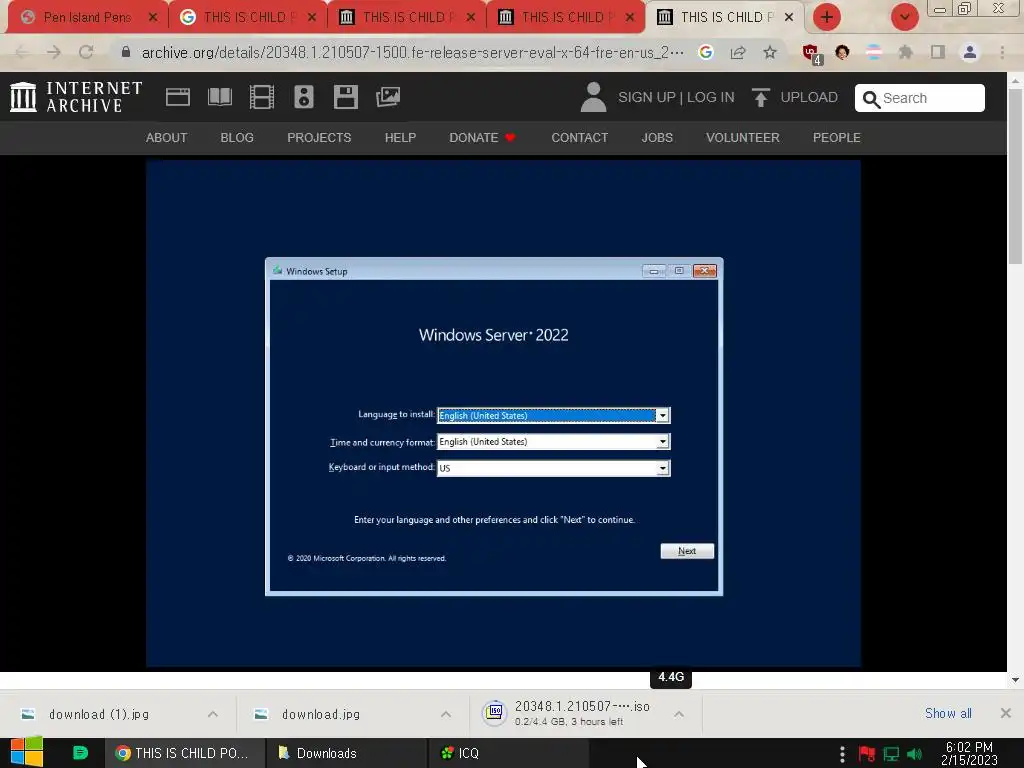This screenshot has height=768, width=1024.
Task: Expand options for download (1).jpg
Action: (x=213, y=714)
